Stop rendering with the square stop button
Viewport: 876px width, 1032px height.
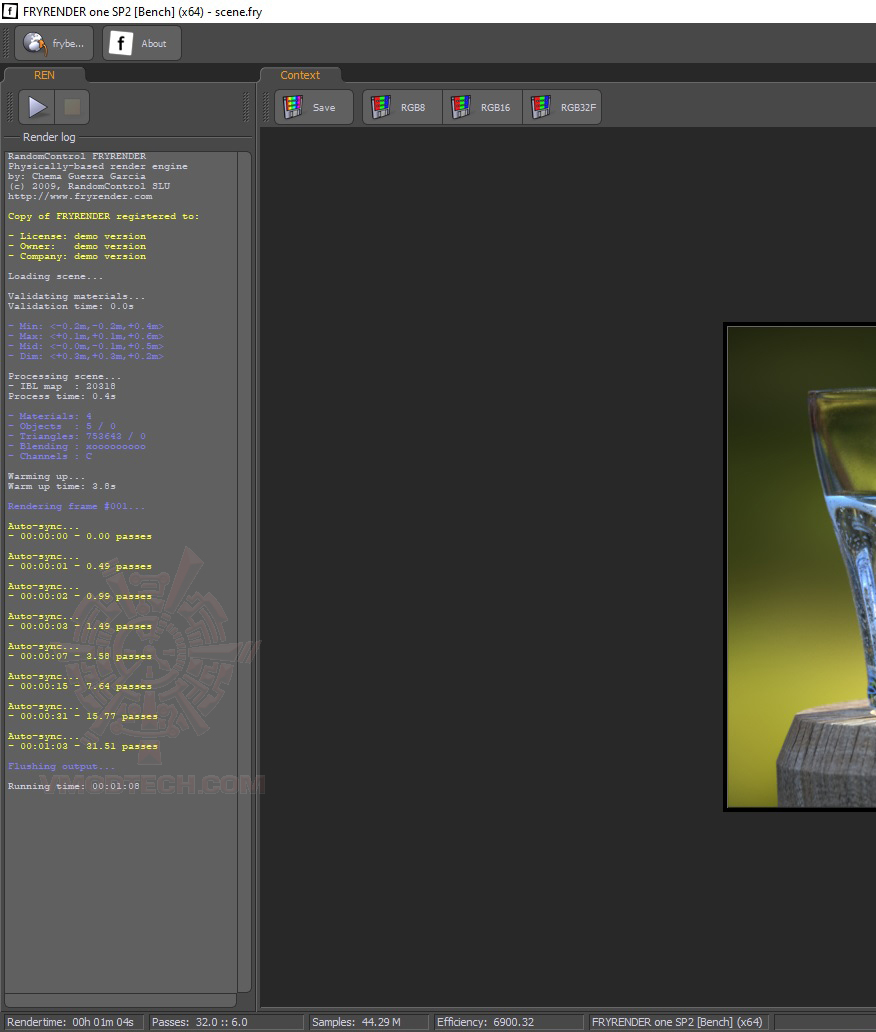click(x=72, y=107)
